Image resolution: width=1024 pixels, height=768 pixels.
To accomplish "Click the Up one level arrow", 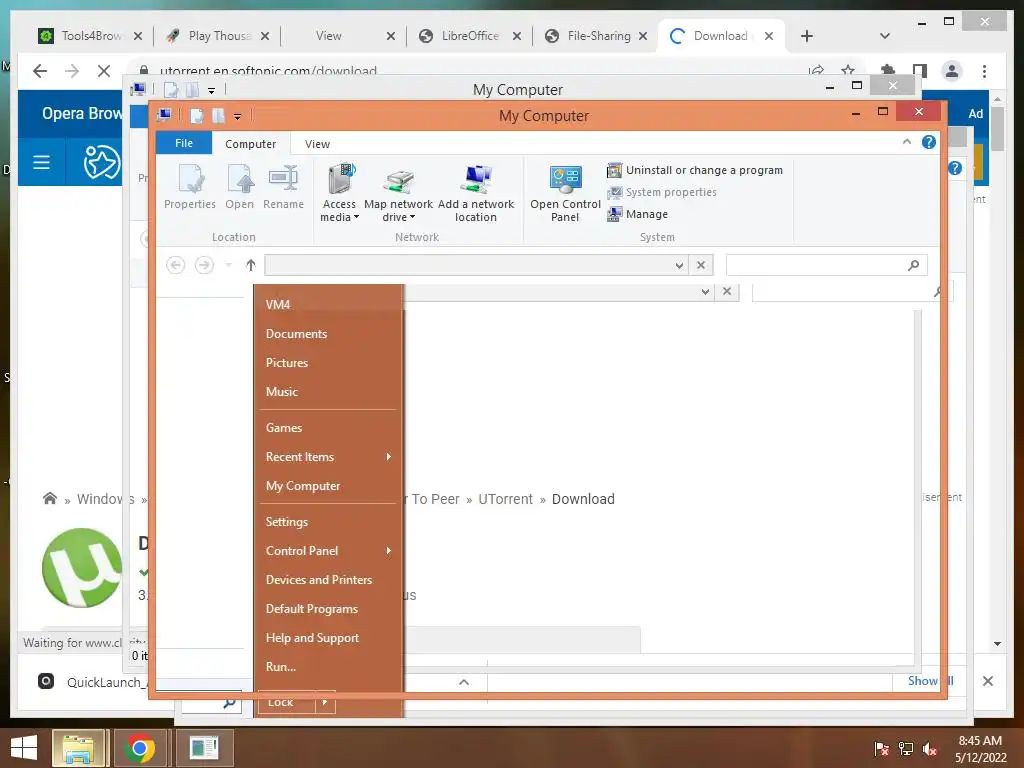I will 251,265.
